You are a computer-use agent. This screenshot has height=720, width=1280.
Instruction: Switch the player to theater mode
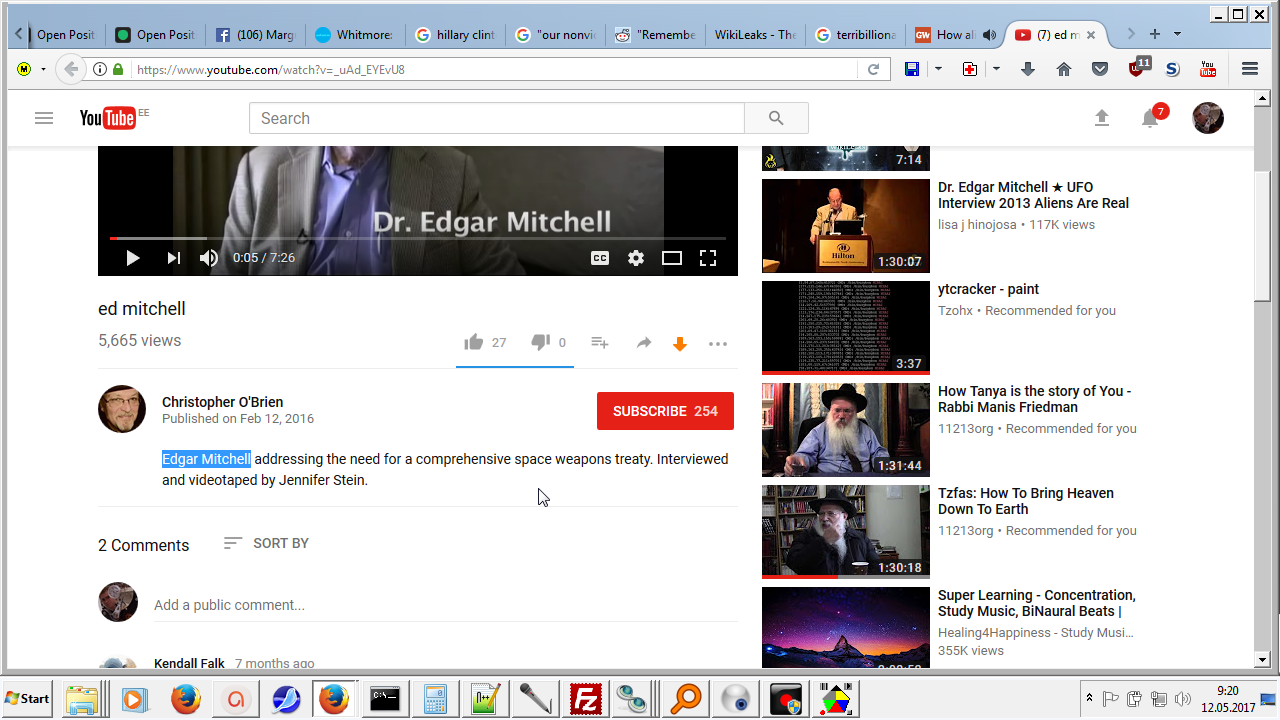pyautogui.click(x=672, y=258)
